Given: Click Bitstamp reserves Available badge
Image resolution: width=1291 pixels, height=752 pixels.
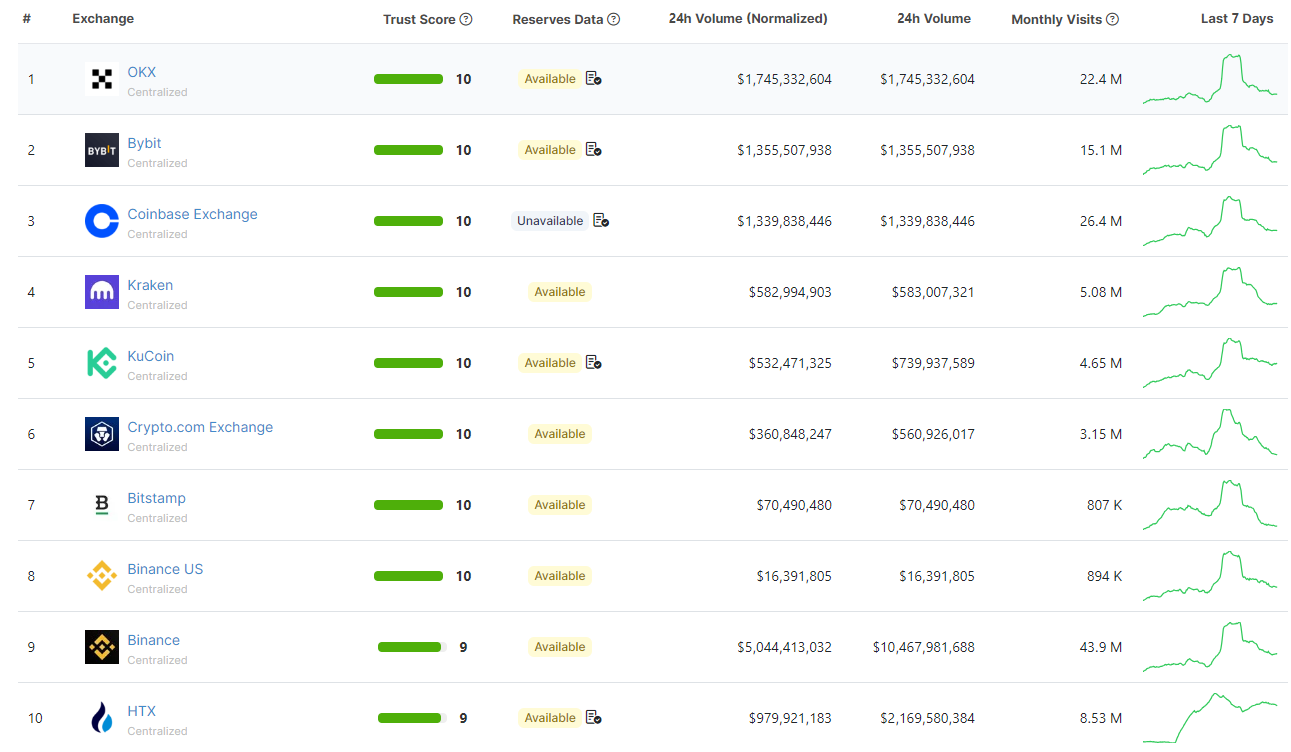Looking at the screenshot, I should click(560, 505).
